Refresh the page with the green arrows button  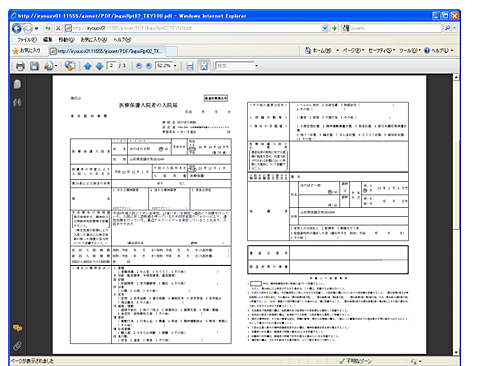point(48,28)
